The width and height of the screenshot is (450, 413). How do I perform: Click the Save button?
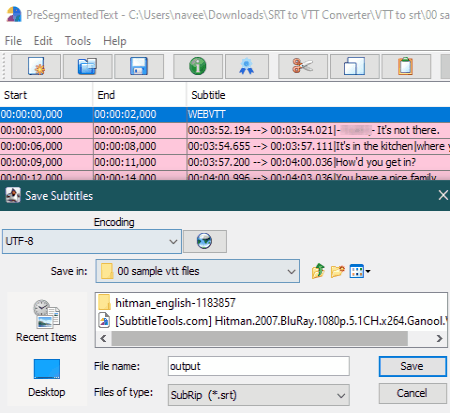412,366
